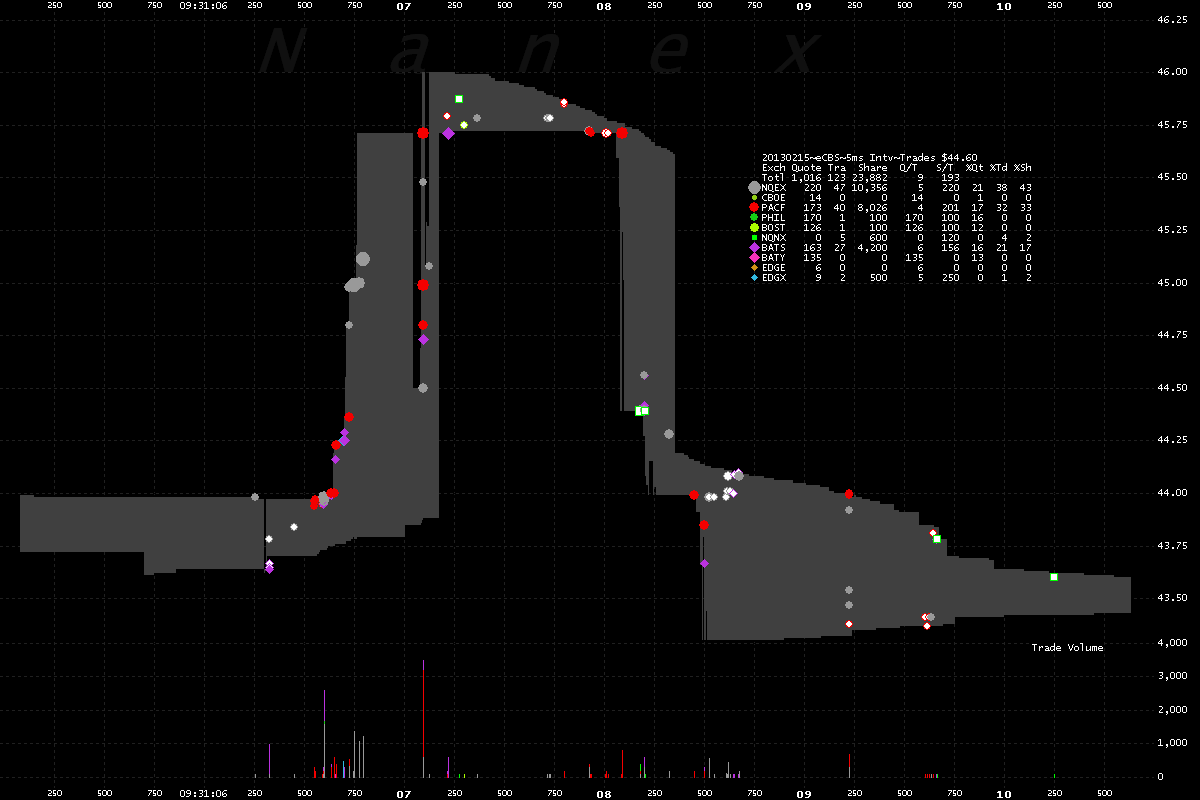This screenshot has width=1200, height=800.
Task: Click the 46.00 price axis label
Action: [x=1171, y=72]
